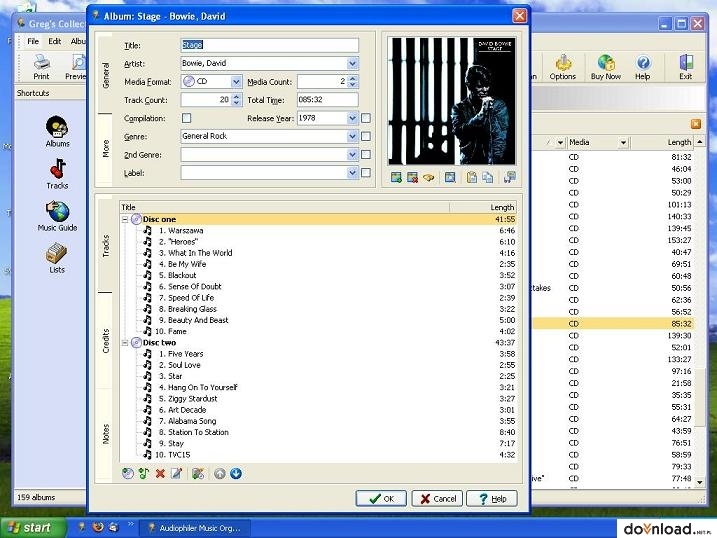Open Albums shortcut in sidebar
717x538 pixels.
[57, 132]
